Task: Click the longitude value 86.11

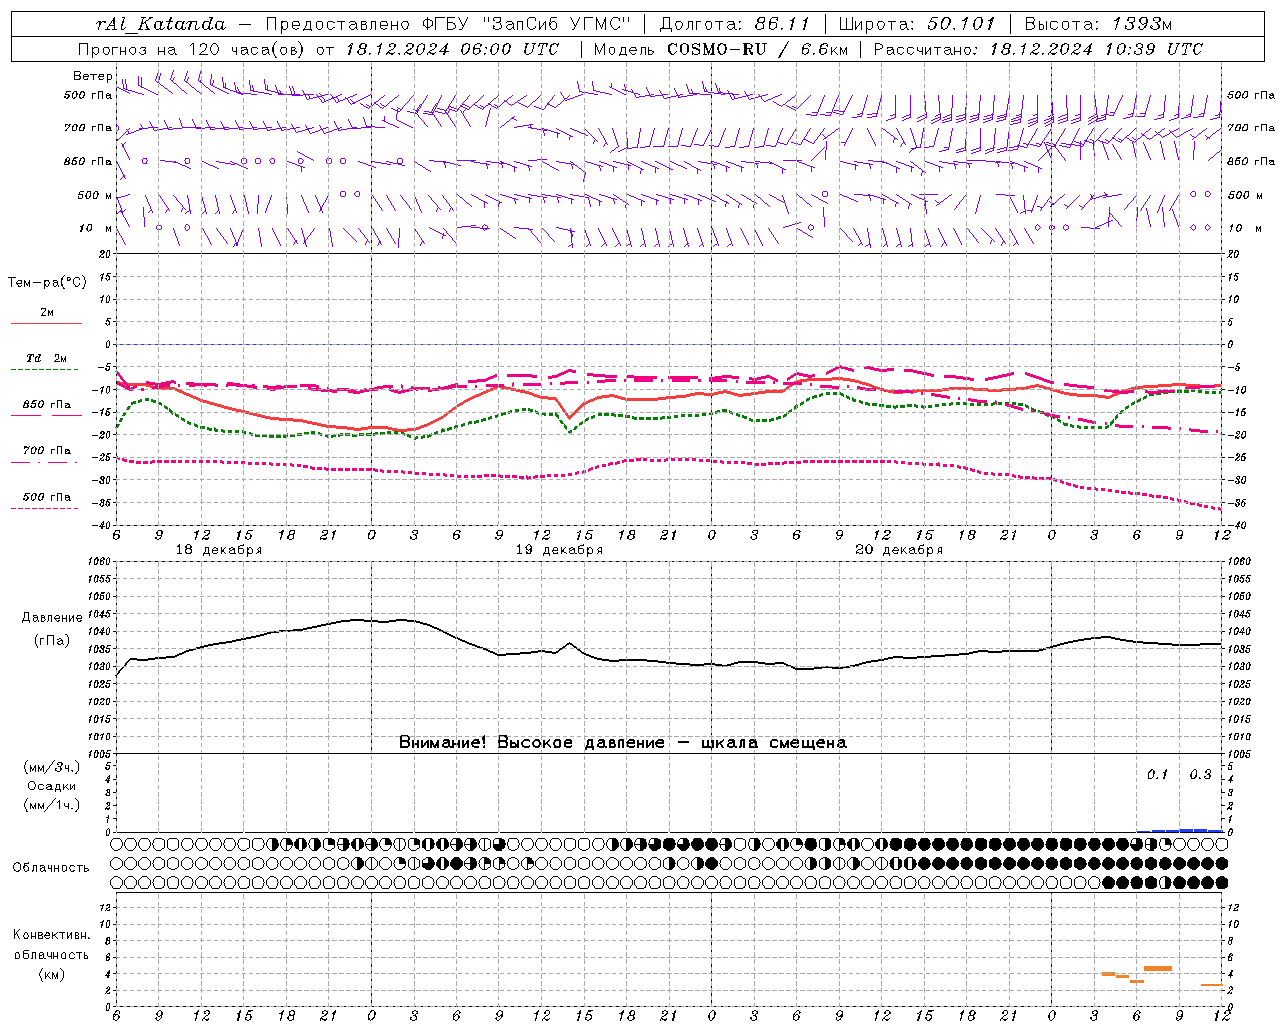Action: tap(782, 24)
